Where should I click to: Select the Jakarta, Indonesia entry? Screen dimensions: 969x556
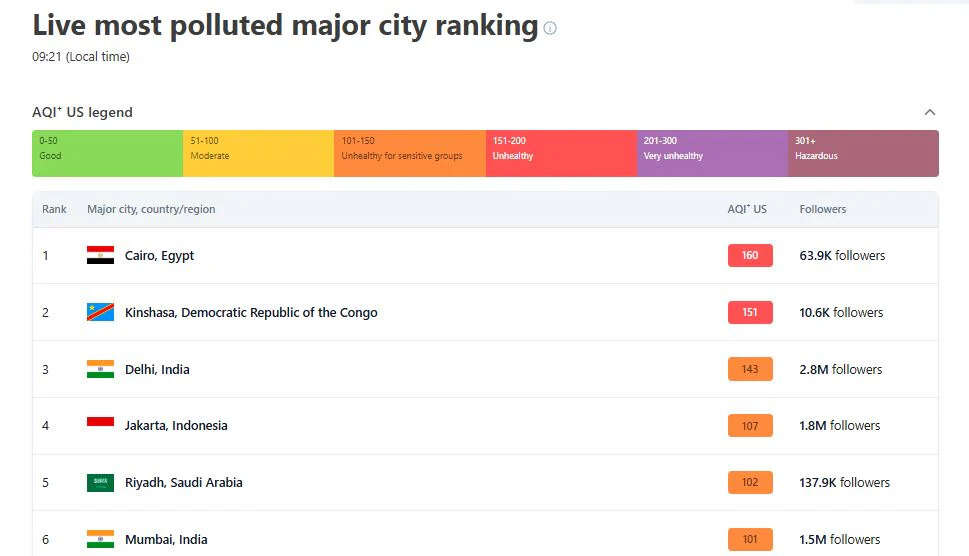[x=176, y=425]
